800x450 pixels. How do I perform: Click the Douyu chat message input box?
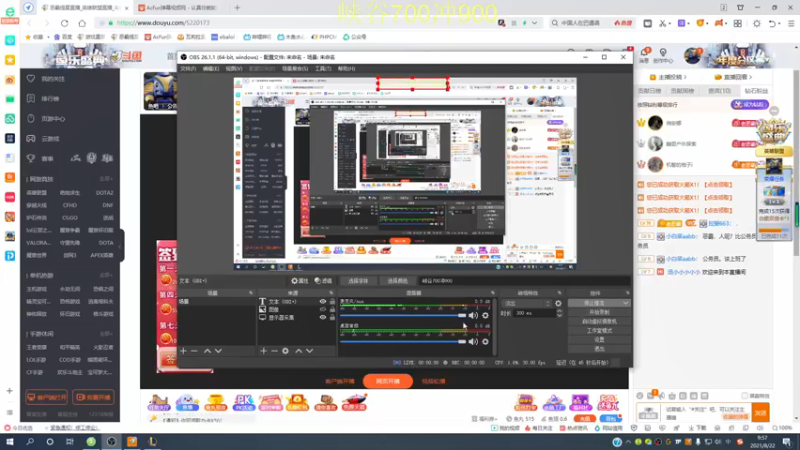706,412
